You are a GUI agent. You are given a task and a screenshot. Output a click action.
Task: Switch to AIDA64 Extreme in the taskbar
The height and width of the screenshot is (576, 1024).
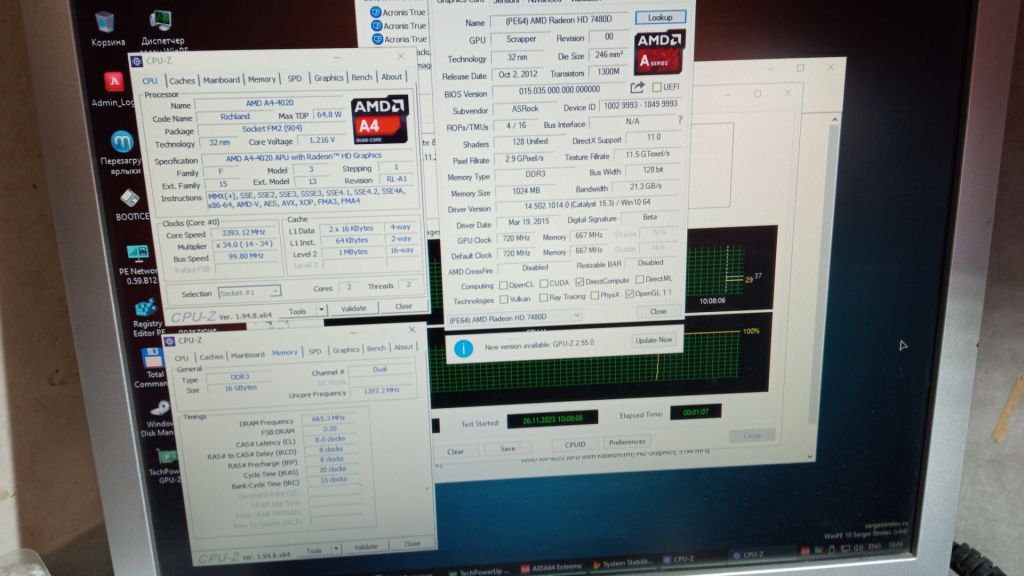(x=552, y=568)
